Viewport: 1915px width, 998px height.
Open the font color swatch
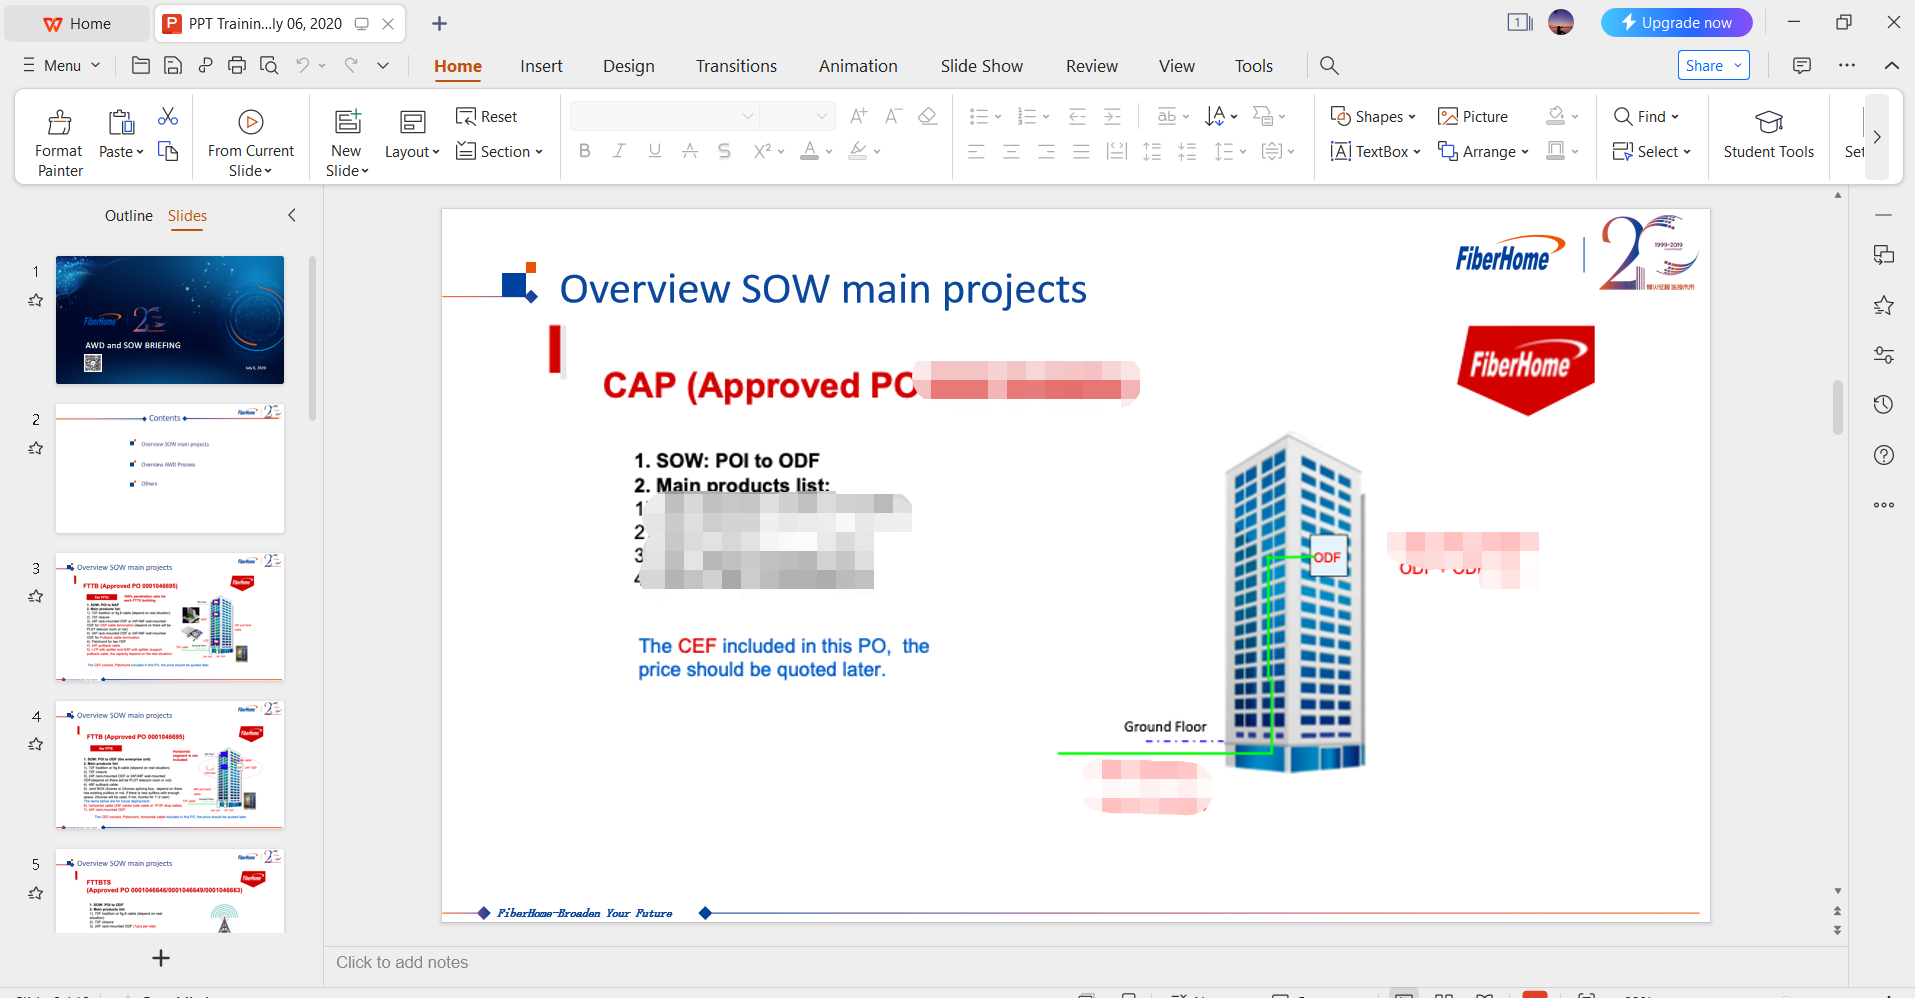pyautogui.click(x=810, y=151)
